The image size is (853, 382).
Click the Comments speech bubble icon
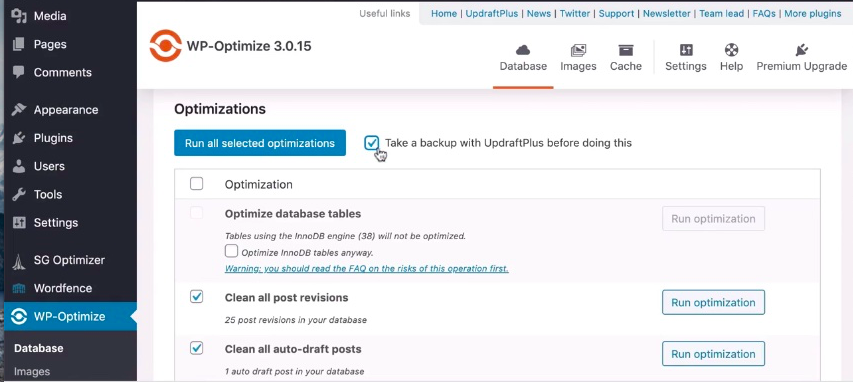tap(19, 72)
